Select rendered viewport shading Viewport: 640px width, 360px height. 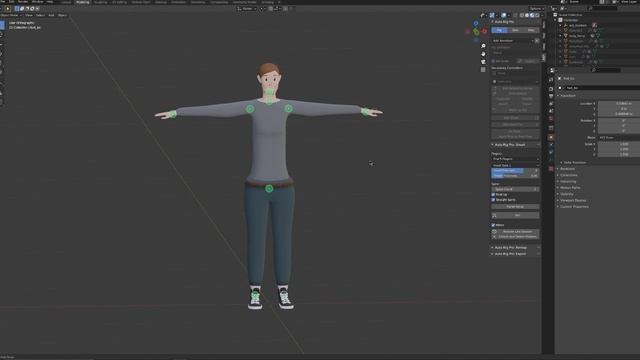tap(537, 15)
